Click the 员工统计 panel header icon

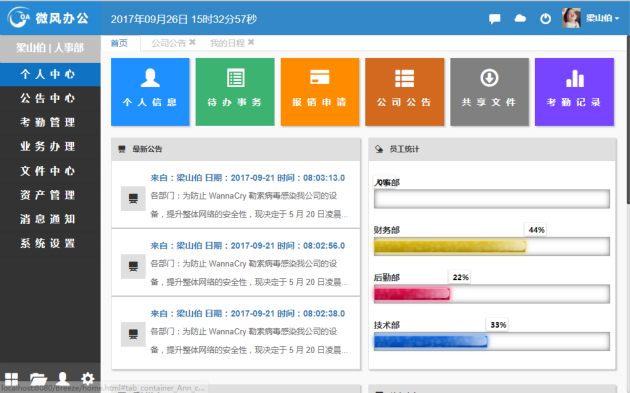(x=379, y=149)
